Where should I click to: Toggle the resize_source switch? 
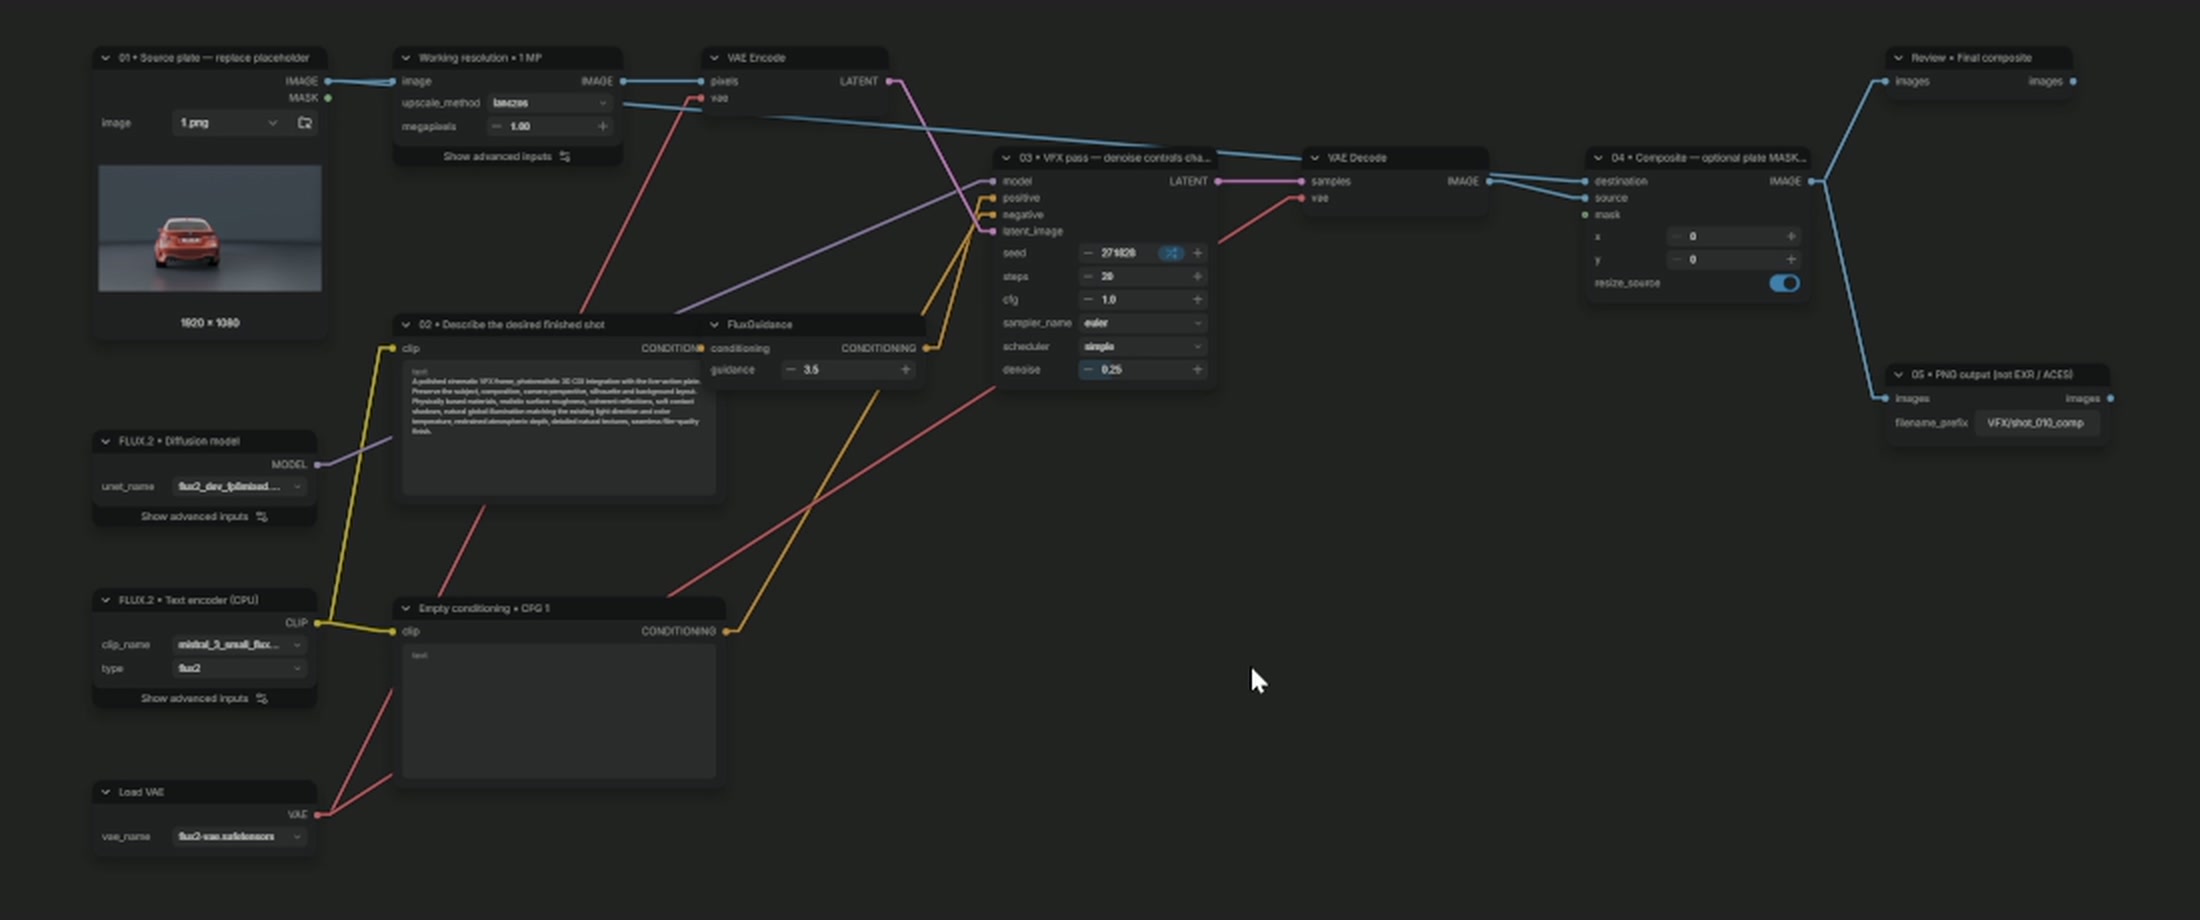1784,283
